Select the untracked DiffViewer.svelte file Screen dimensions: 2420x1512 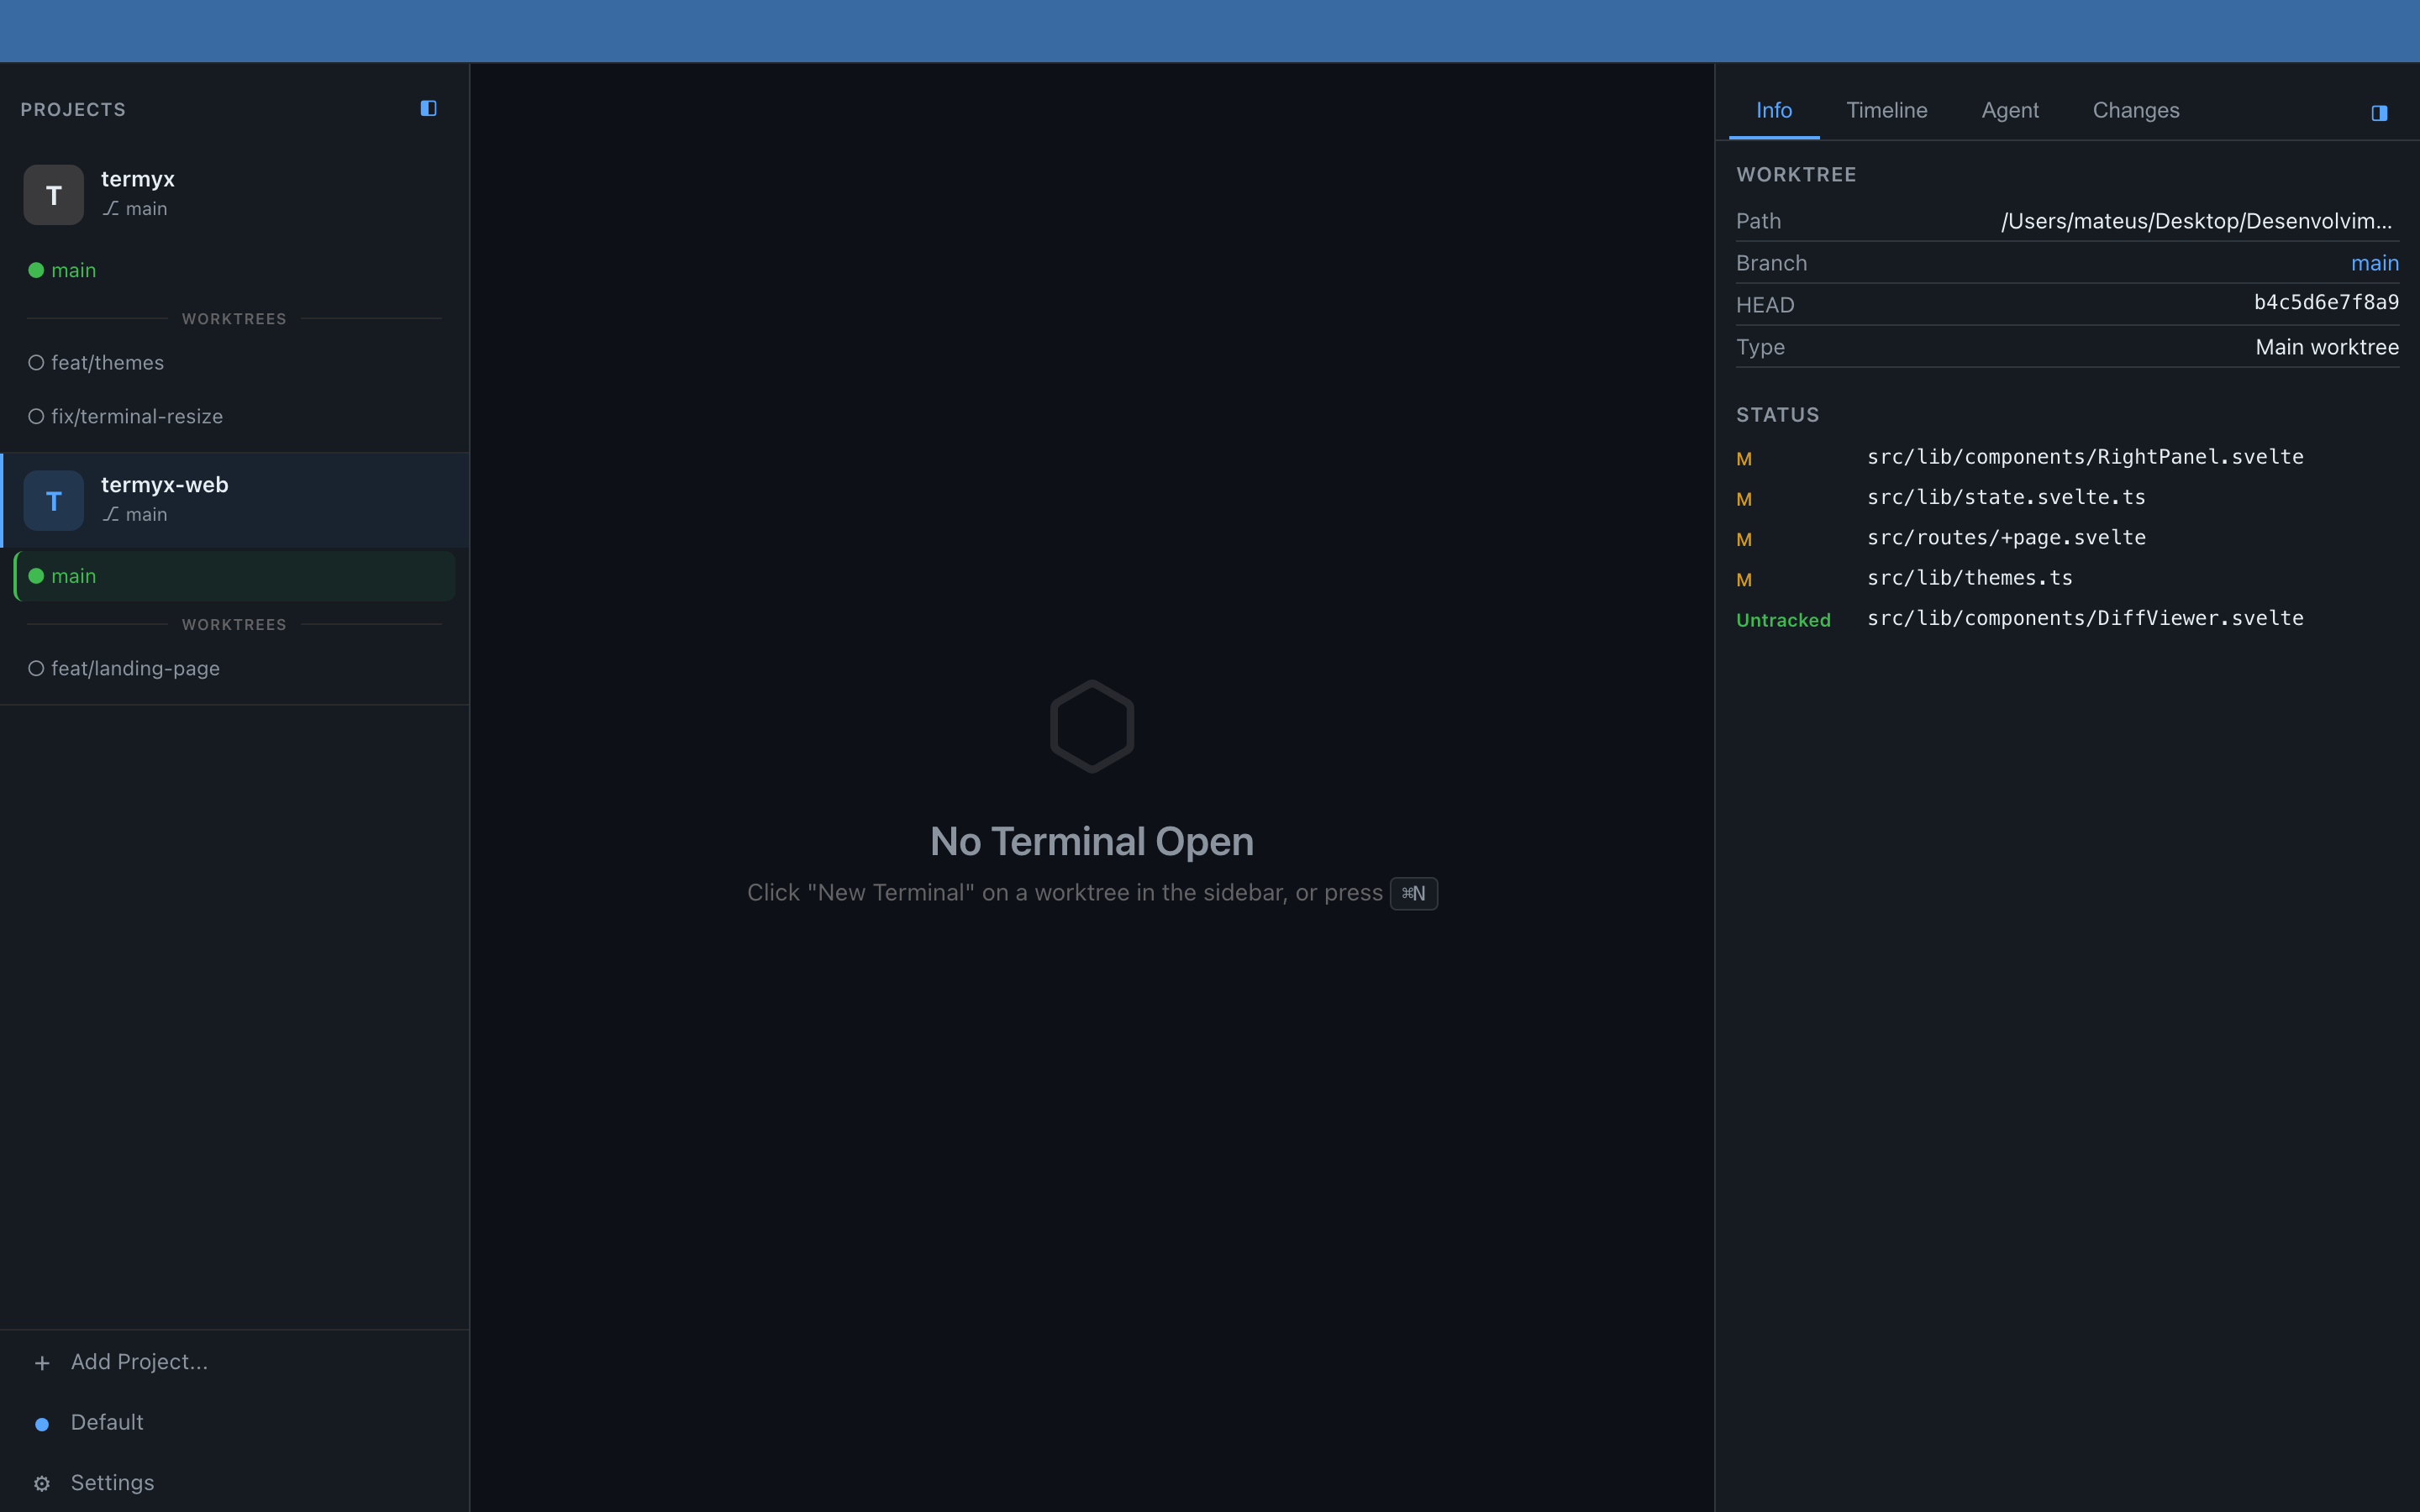[x=2086, y=618]
